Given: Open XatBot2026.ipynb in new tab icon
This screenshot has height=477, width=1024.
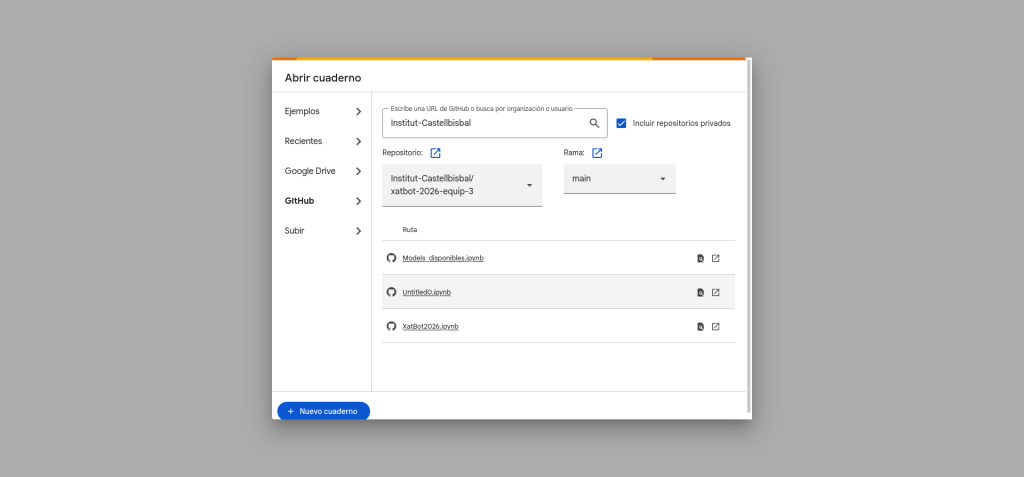Looking at the screenshot, I should tap(715, 326).
